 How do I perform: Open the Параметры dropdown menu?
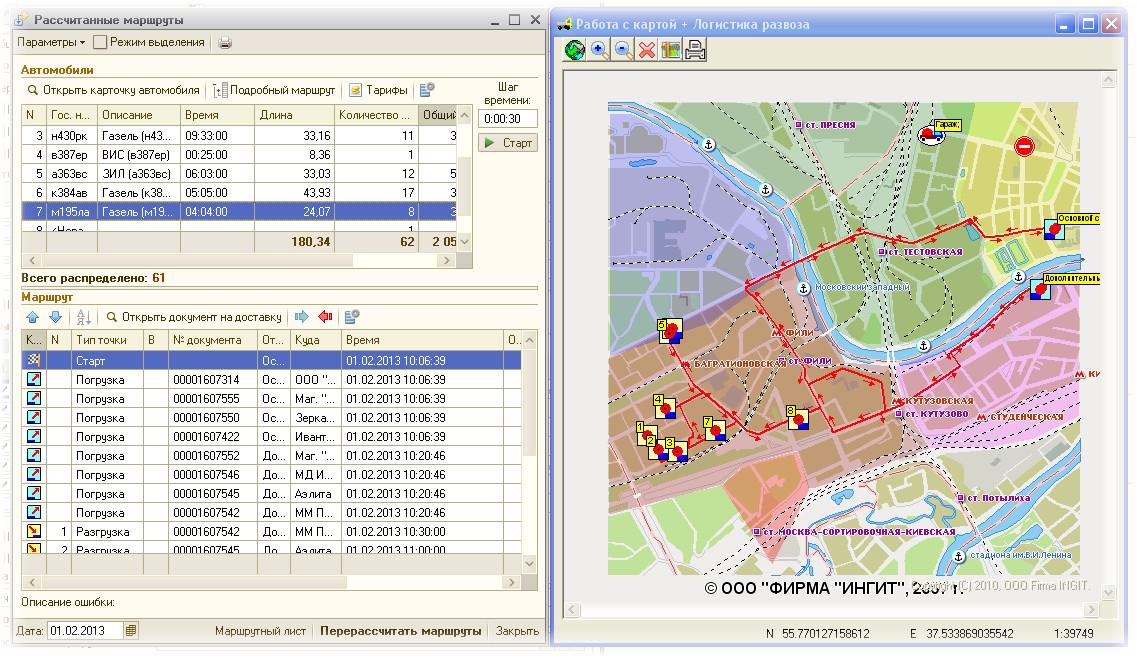click(x=51, y=42)
